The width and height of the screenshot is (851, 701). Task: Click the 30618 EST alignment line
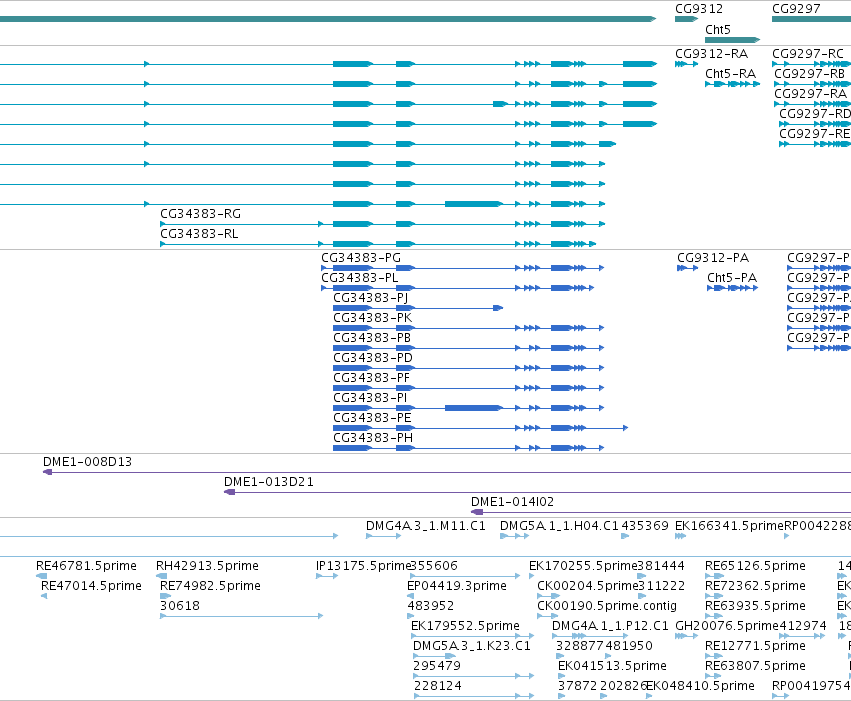pos(242,616)
